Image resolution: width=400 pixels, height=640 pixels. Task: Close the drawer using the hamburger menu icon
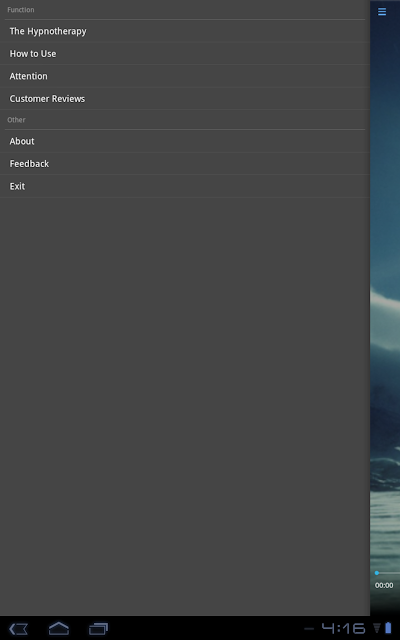pos(382,11)
